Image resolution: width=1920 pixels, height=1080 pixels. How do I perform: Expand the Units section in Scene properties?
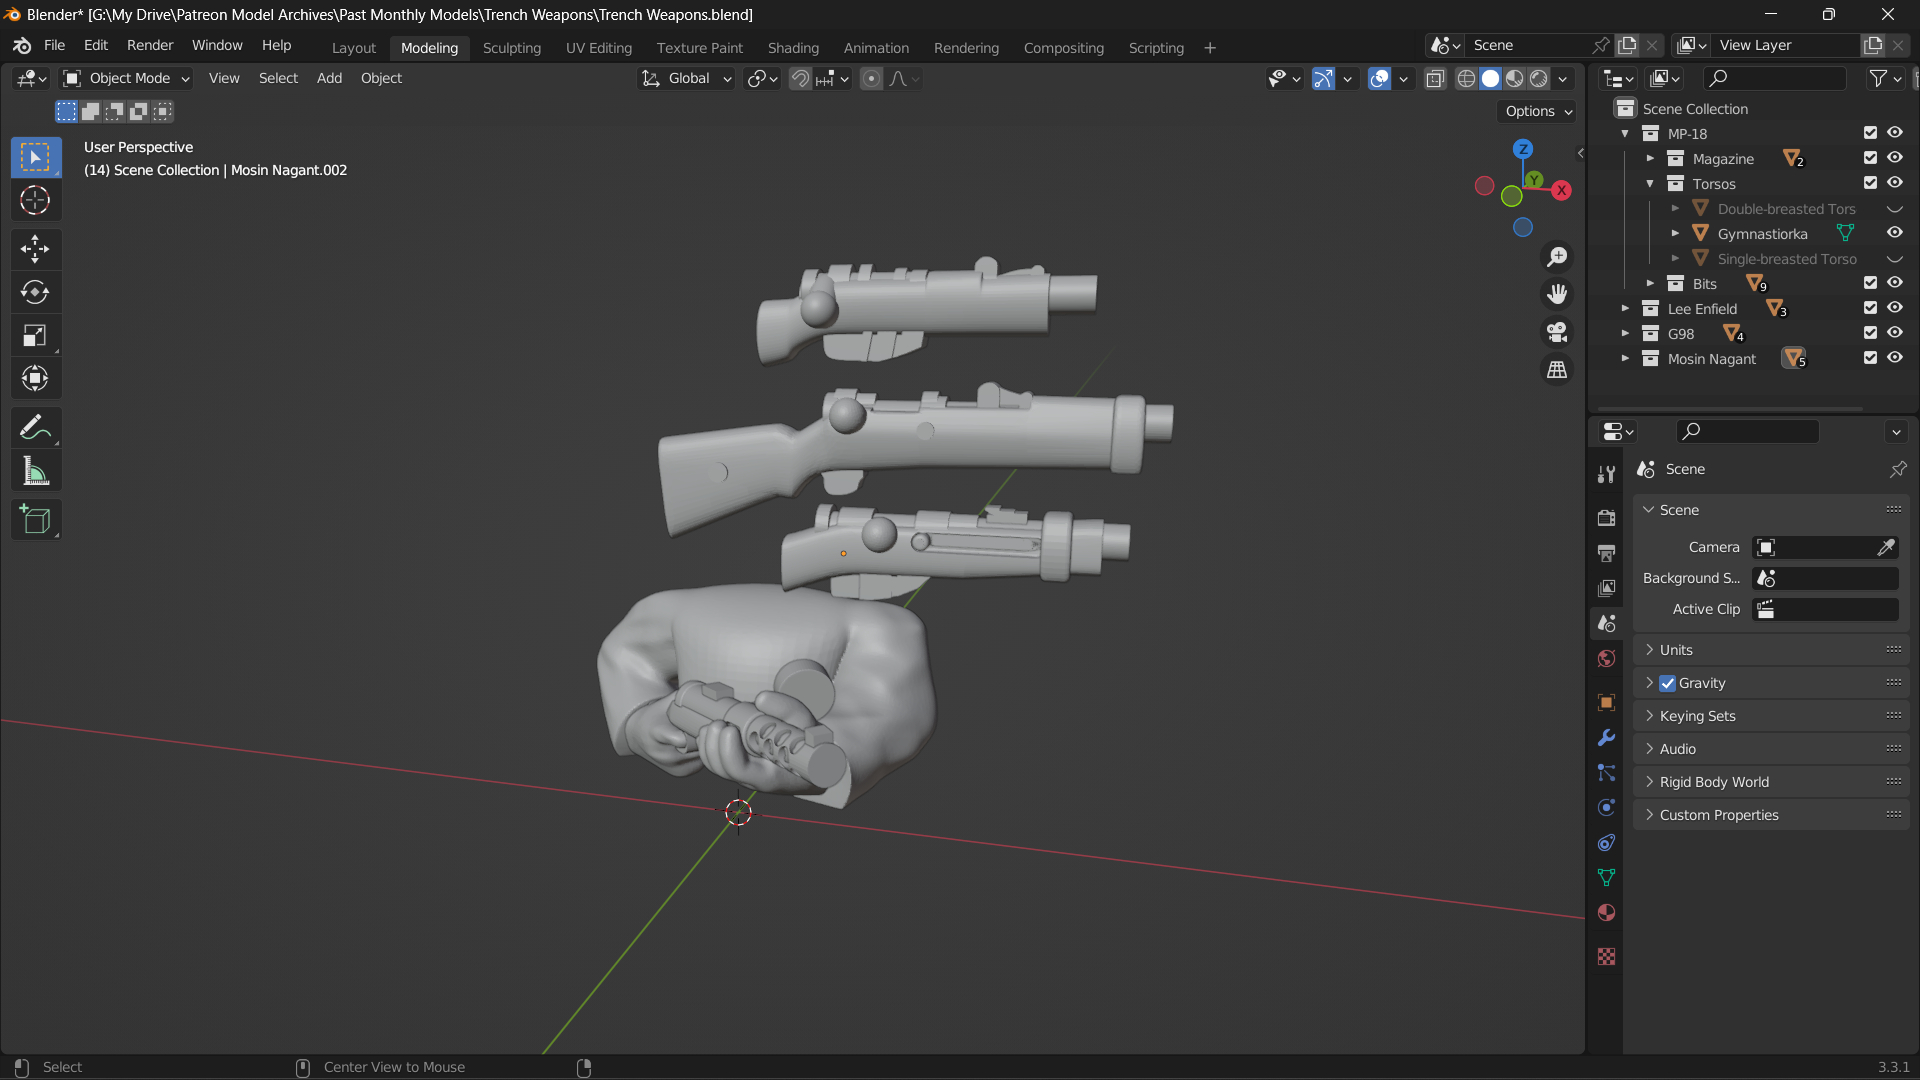tap(1676, 649)
